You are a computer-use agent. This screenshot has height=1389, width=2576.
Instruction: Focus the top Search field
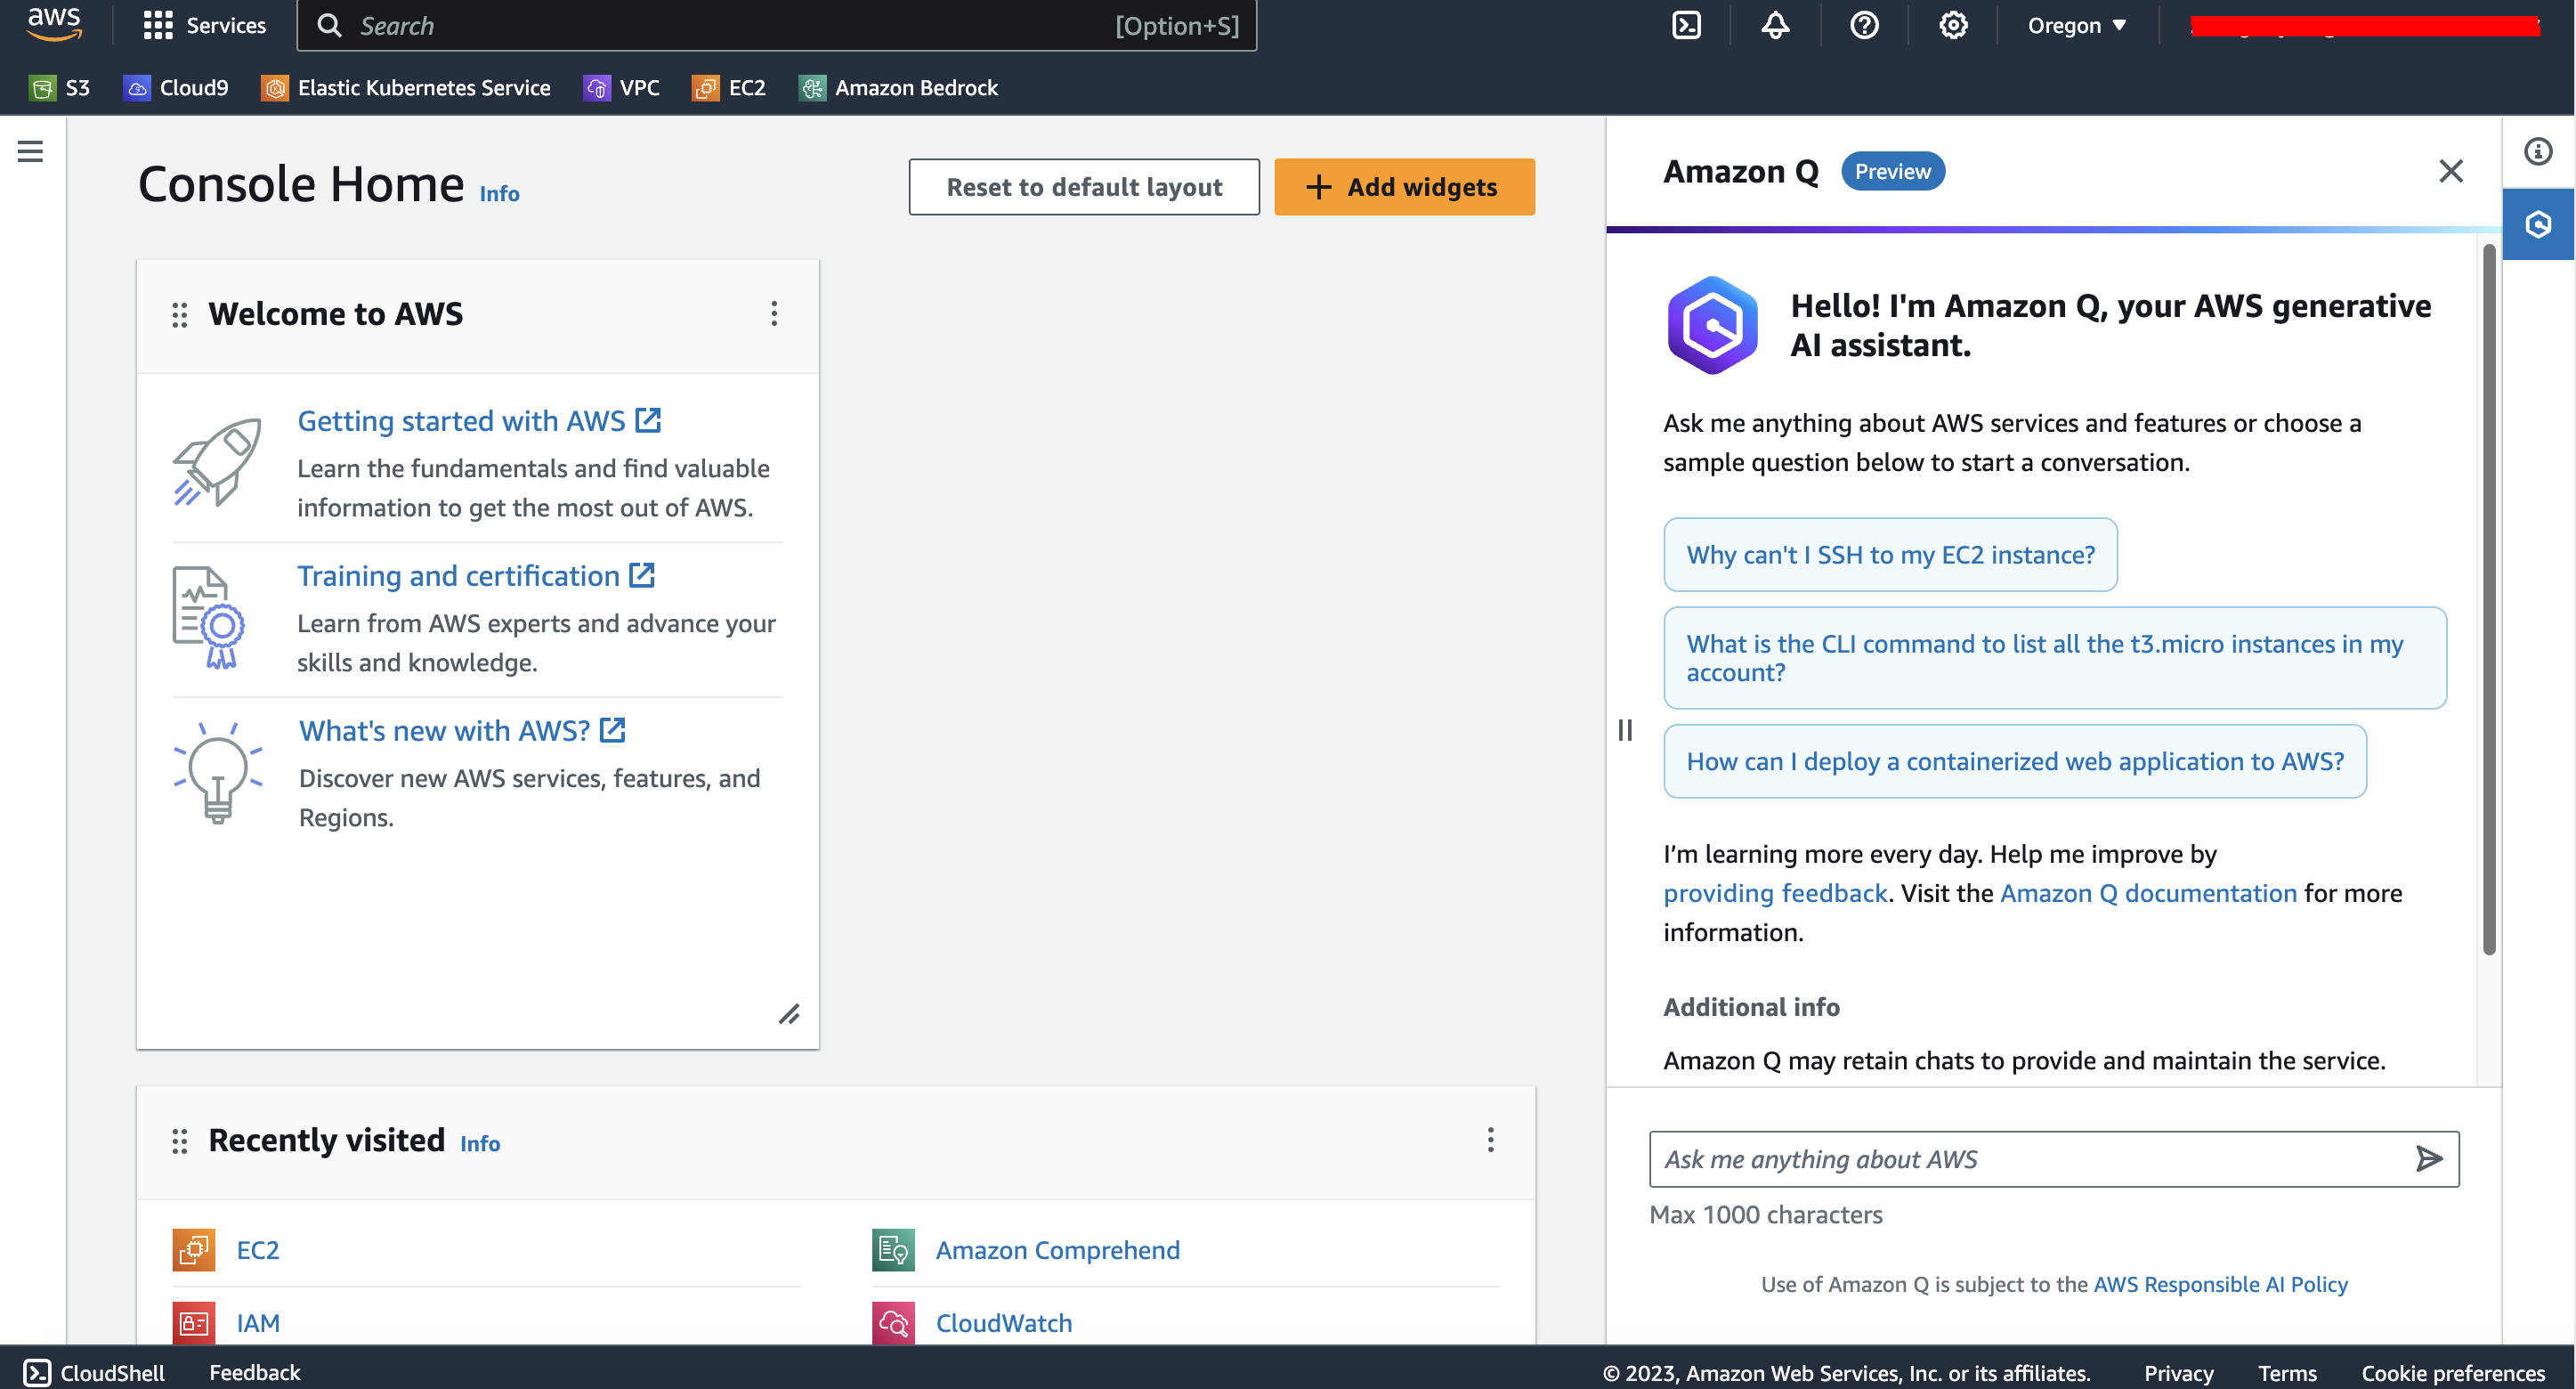pos(776,25)
